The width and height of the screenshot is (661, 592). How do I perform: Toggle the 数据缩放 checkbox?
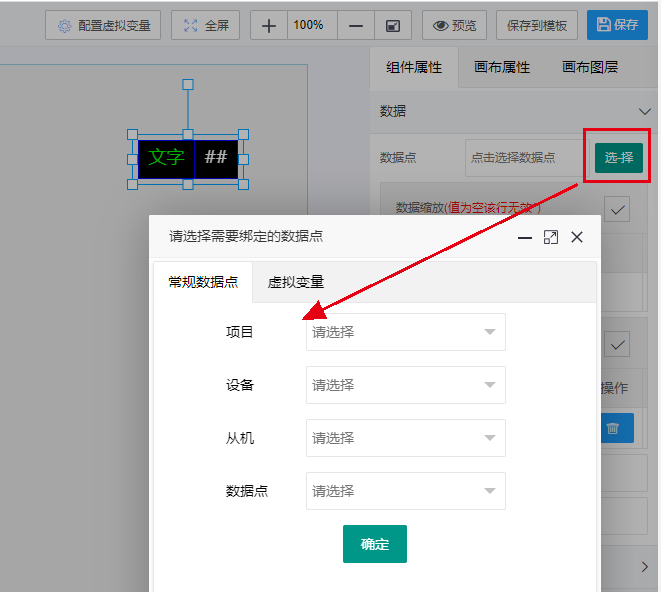point(618,209)
